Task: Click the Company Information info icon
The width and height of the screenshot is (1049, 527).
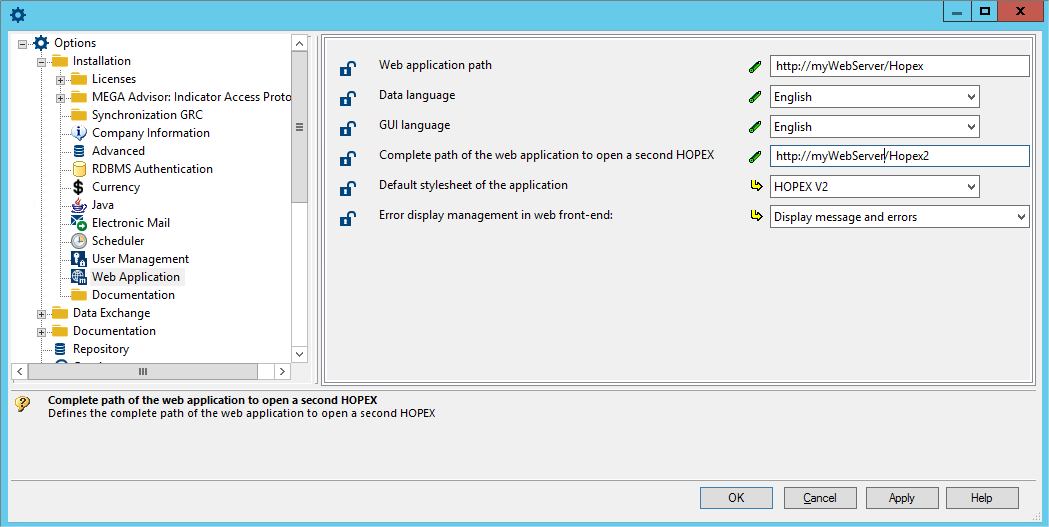Action: pyautogui.click(x=79, y=133)
